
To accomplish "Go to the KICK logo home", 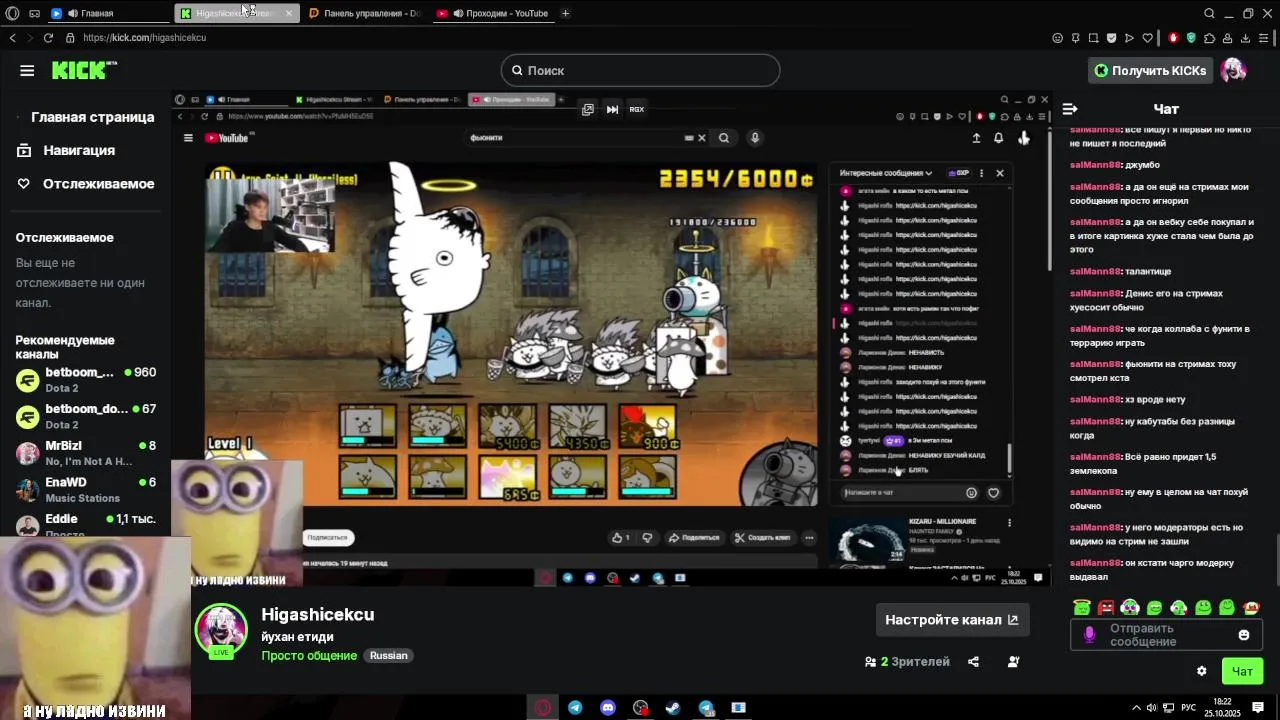I will click(x=84, y=70).
